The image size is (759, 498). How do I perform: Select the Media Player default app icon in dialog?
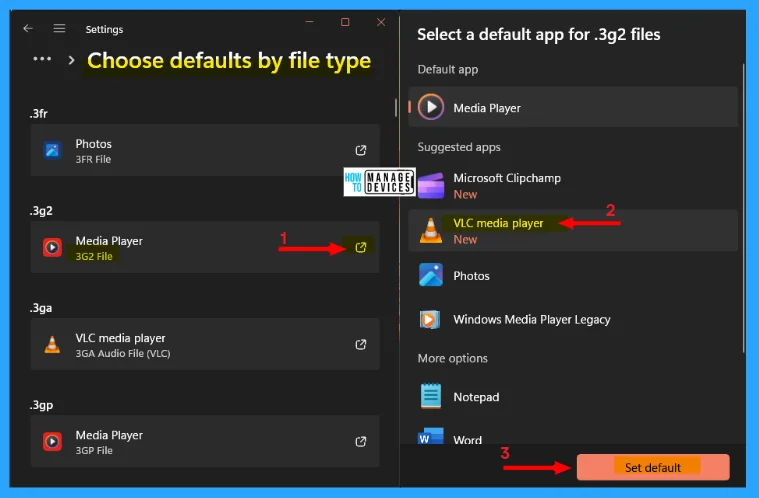click(431, 107)
